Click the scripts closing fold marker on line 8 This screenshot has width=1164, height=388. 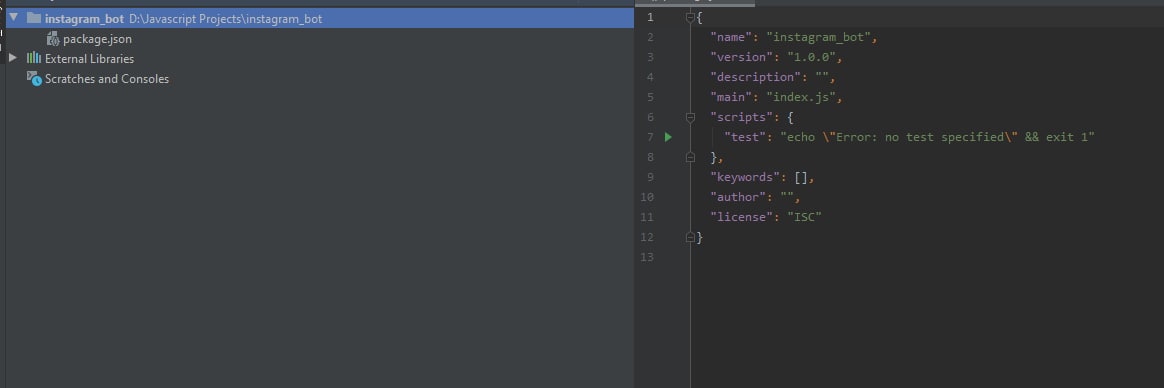point(690,157)
